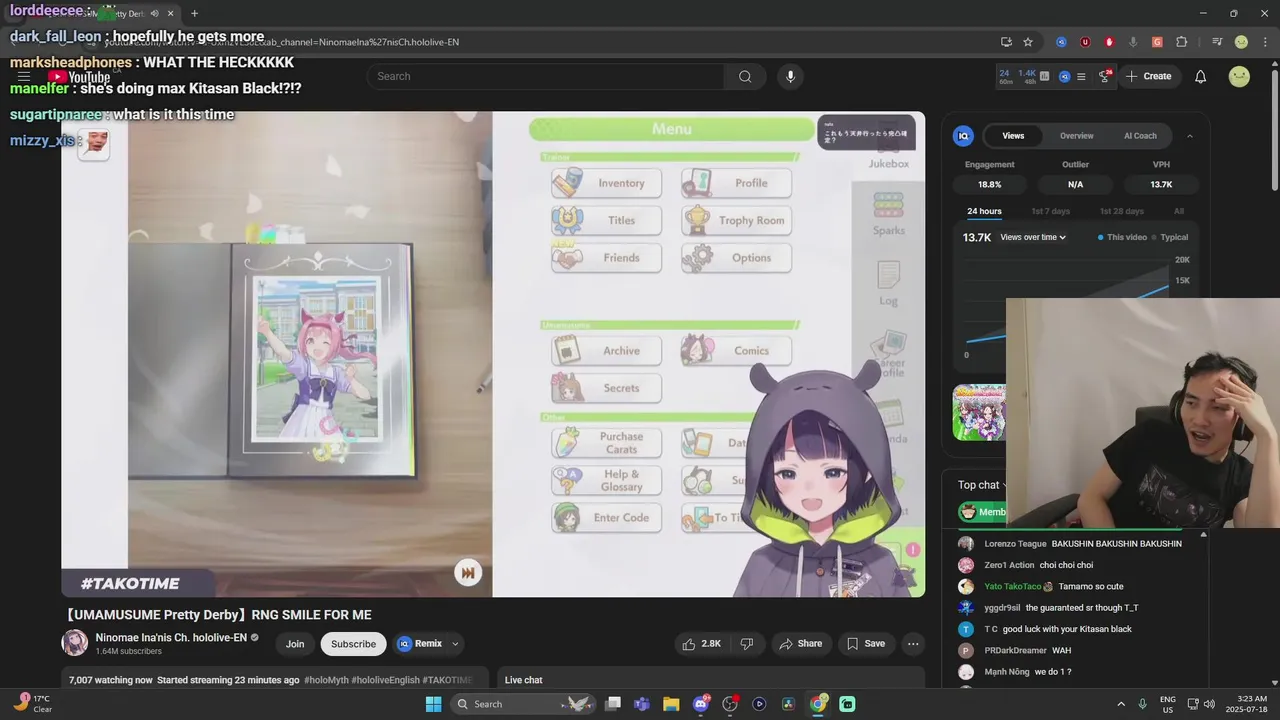
Task: Open the Inventory menu item in game
Action: click(606, 183)
